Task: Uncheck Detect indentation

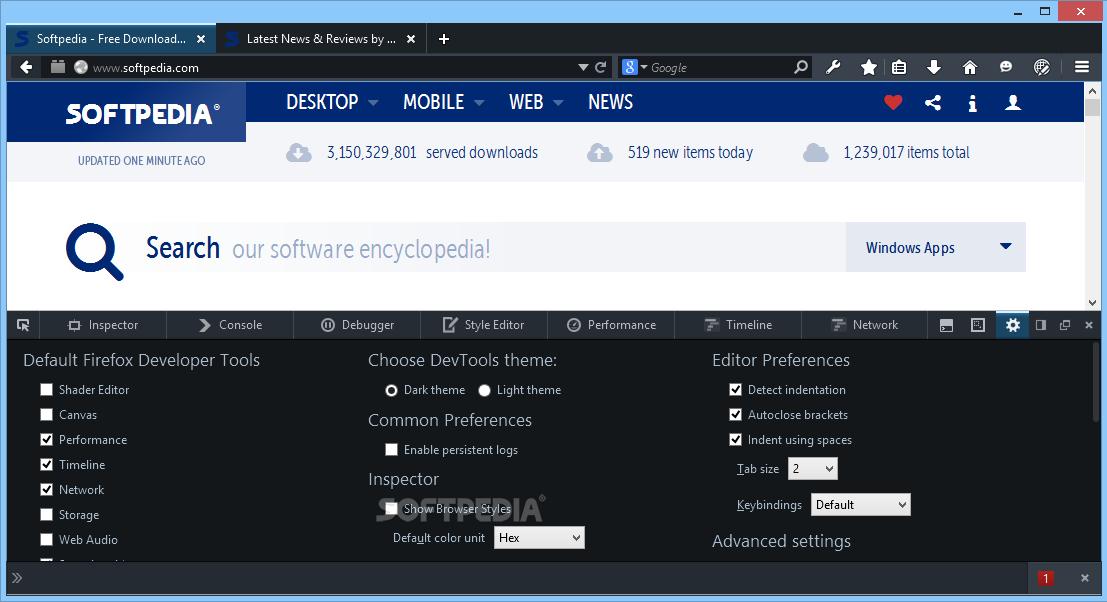Action: coord(736,390)
